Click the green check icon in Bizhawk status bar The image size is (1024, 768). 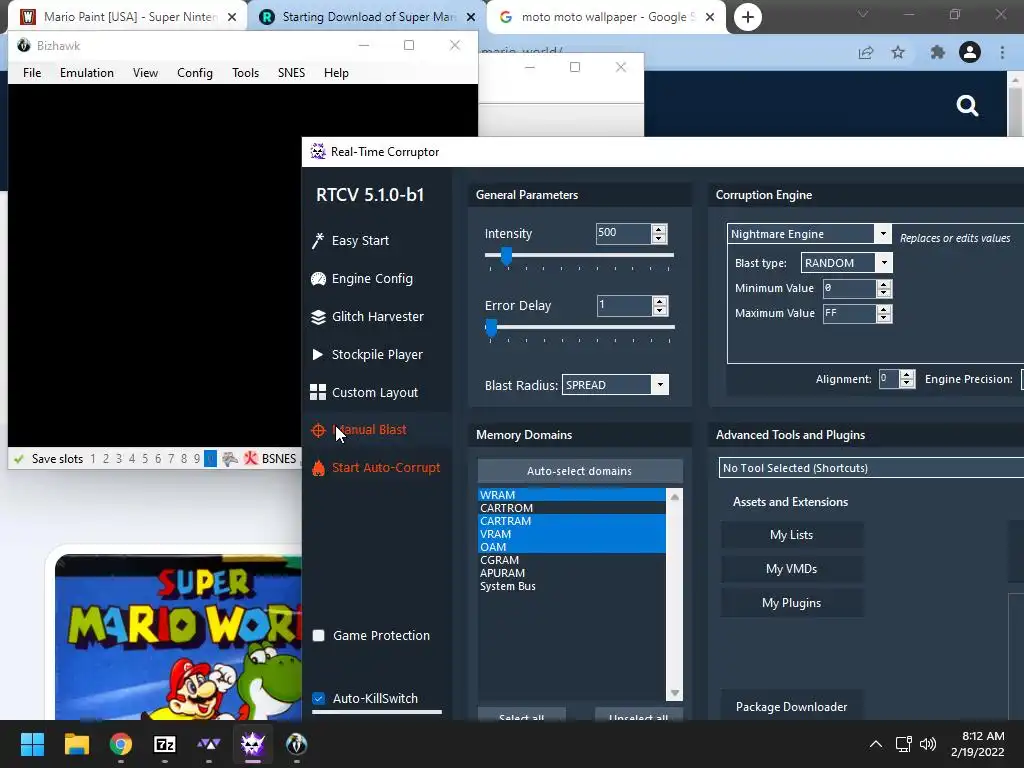[19, 459]
